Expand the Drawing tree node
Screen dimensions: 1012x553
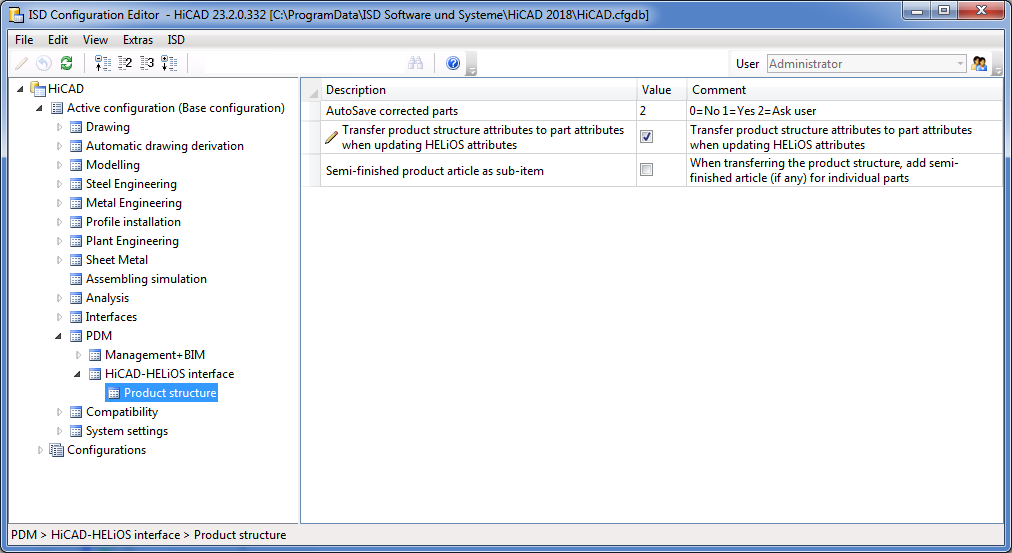tap(59, 127)
